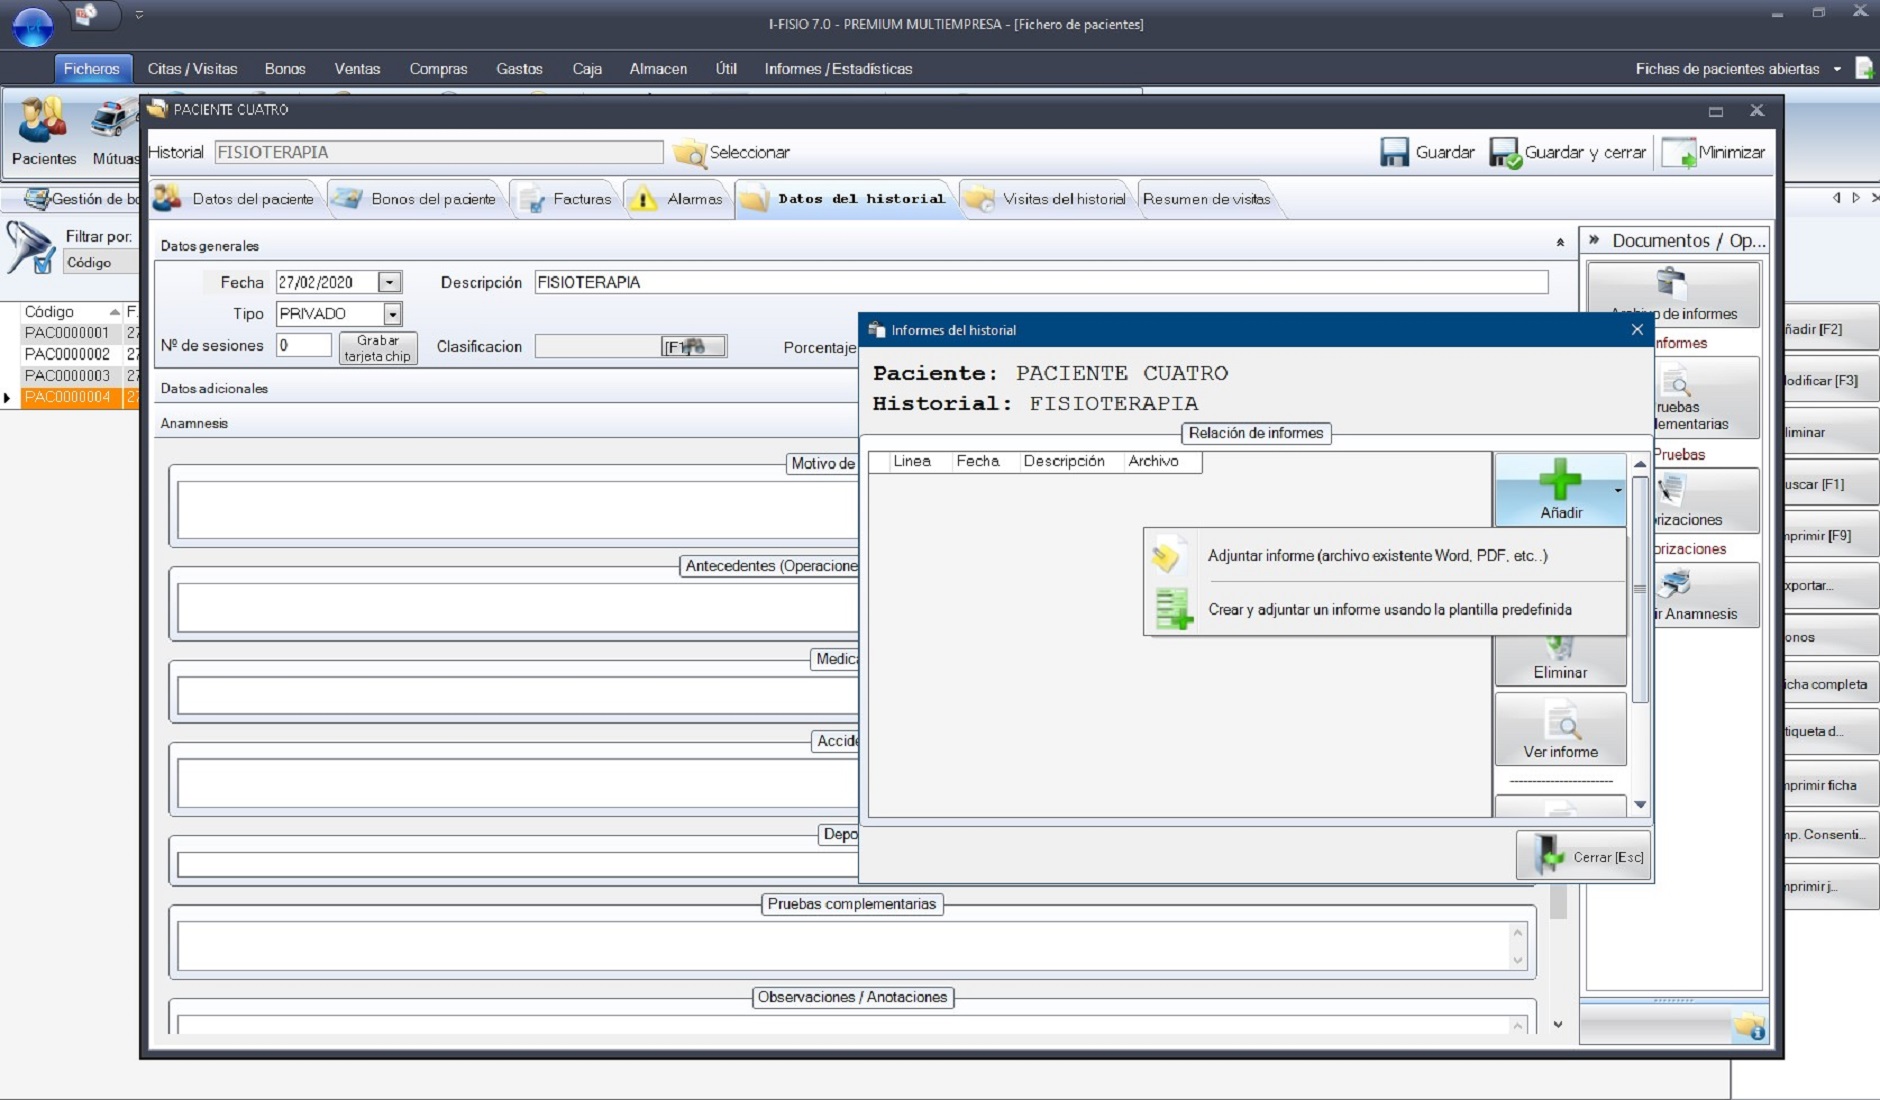Click the document icon beside Fichas abiertas
This screenshot has width=1880, height=1100.
pyautogui.click(x=1864, y=68)
